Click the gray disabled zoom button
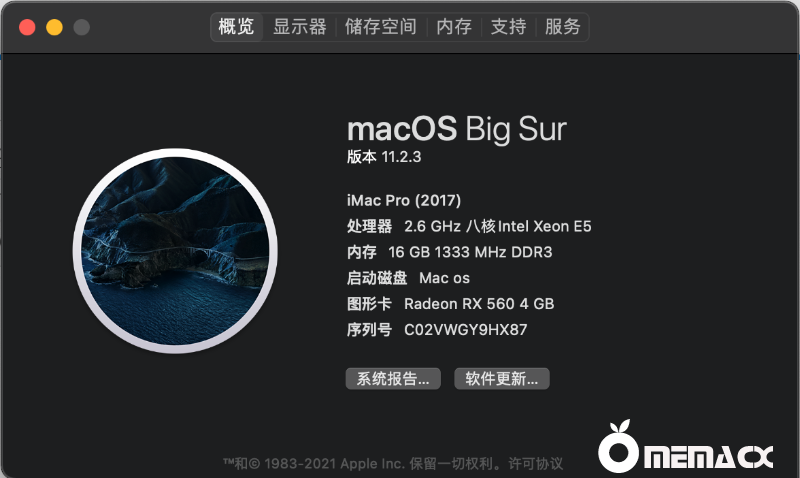 [82, 27]
